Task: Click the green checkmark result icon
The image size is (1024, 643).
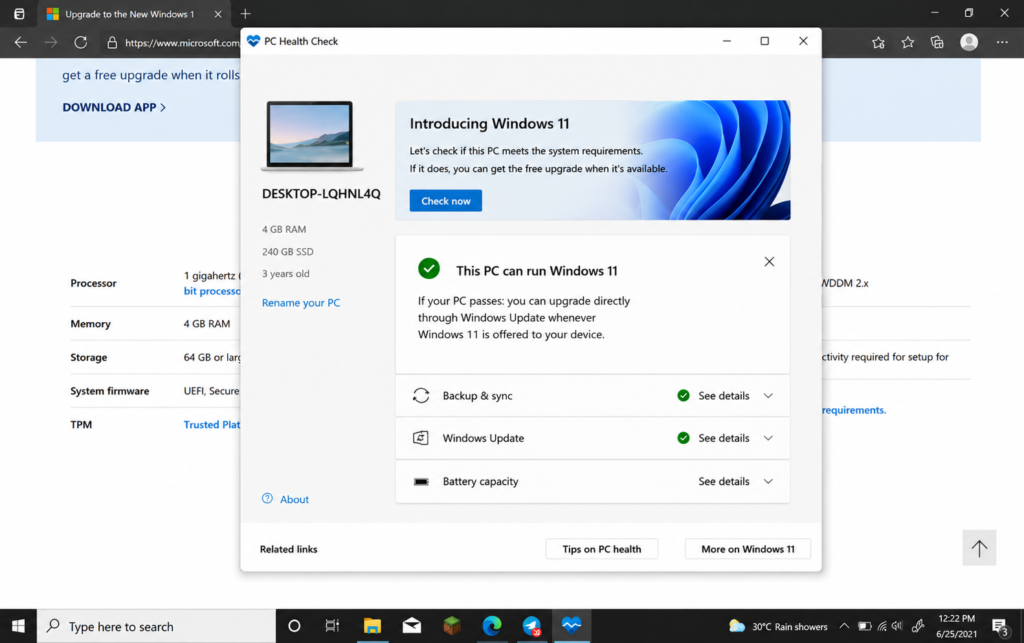Action: click(x=429, y=268)
